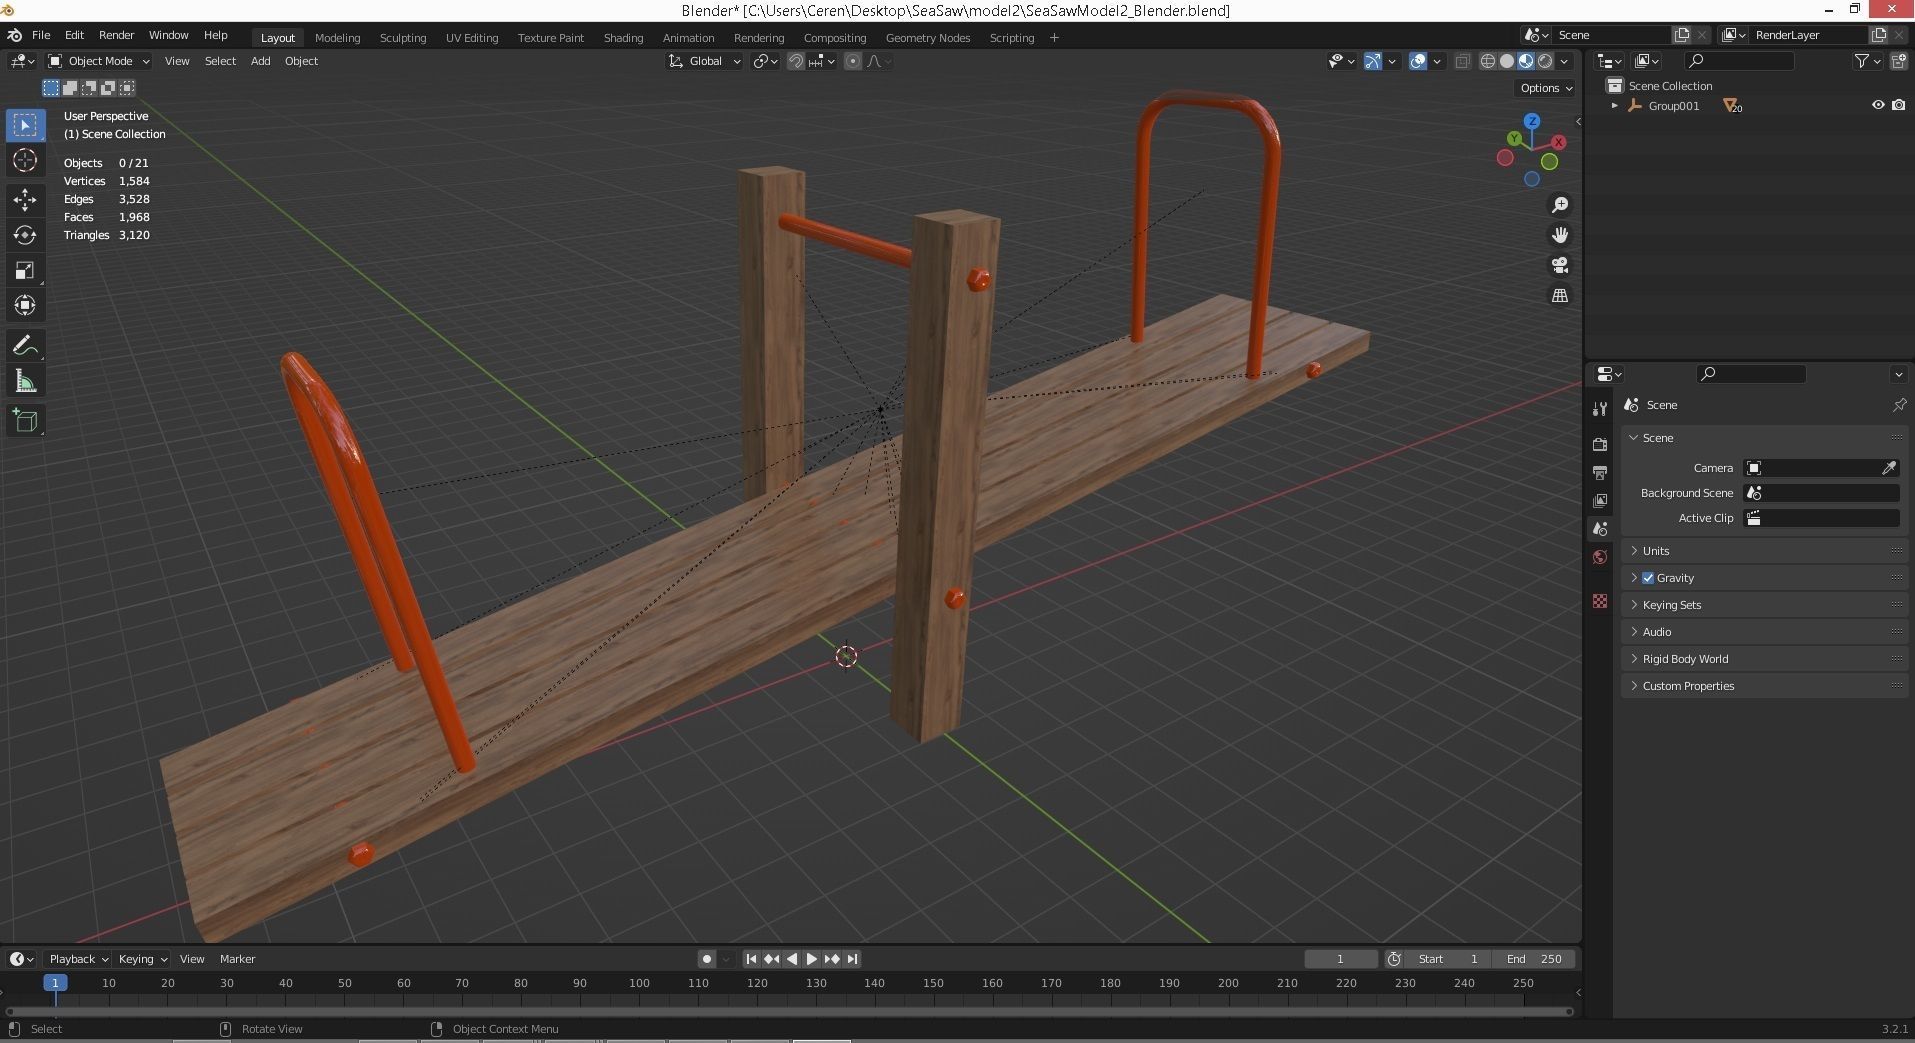Open the Tool properties tab

point(1600,408)
